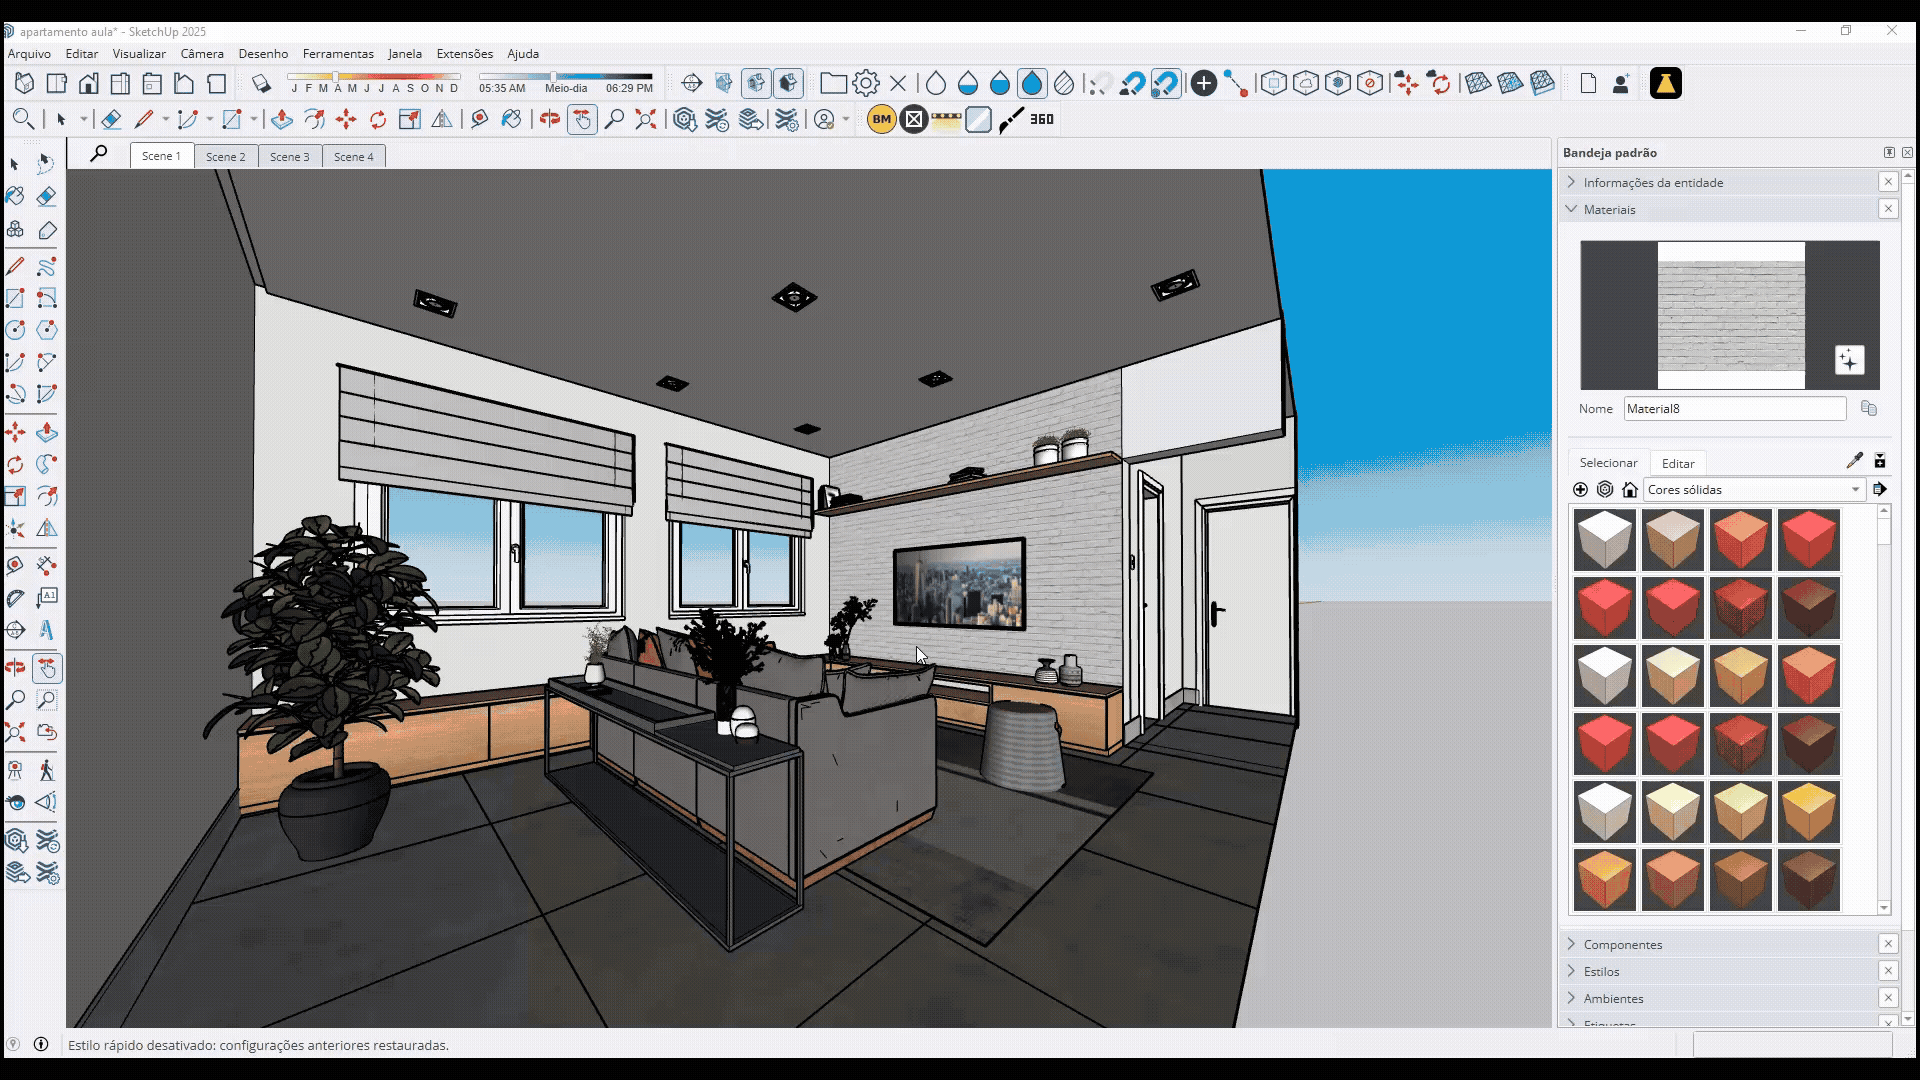Switch to the Scene 2 tab
Image resolution: width=1920 pixels, height=1080 pixels.
pyautogui.click(x=225, y=156)
